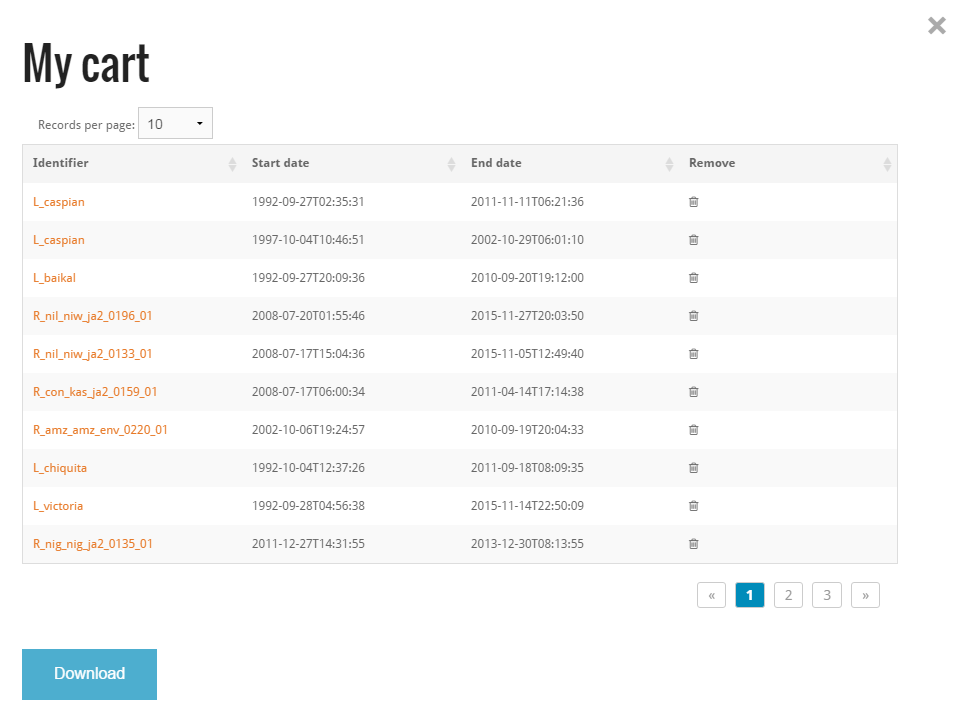Go to page 2 of results

pyautogui.click(x=788, y=596)
